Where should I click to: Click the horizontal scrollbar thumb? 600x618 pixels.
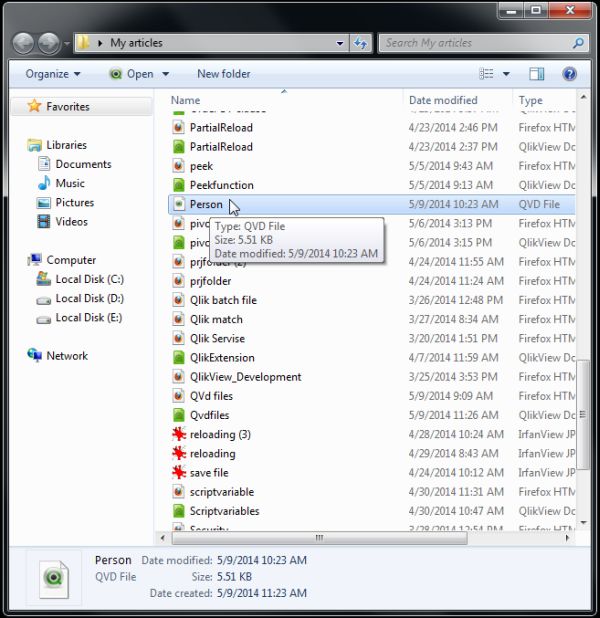319,538
